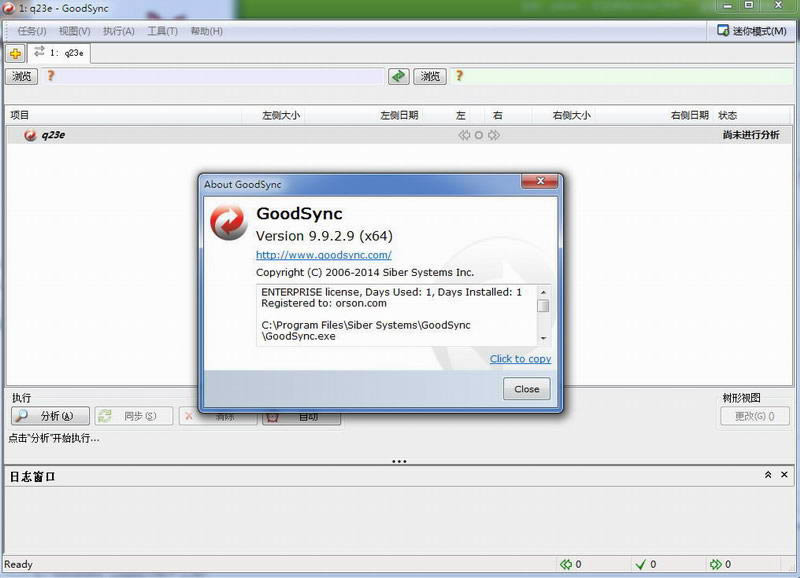This screenshot has height=578, width=800.
Task: Click the 尚未进行分析 status text
Action: pyautogui.click(x=751, y=135)
